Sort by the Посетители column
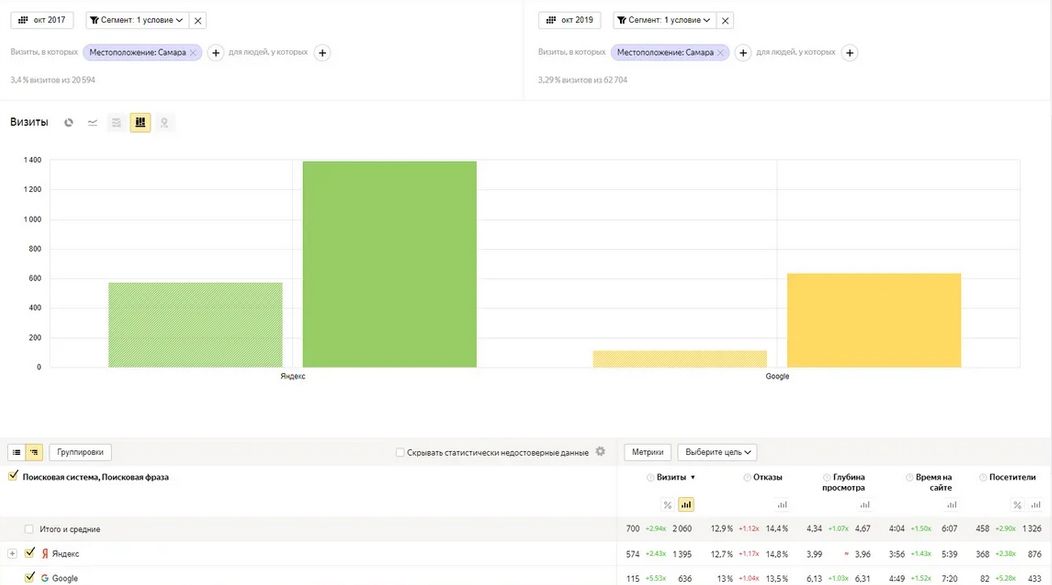 pos(1012,477)
